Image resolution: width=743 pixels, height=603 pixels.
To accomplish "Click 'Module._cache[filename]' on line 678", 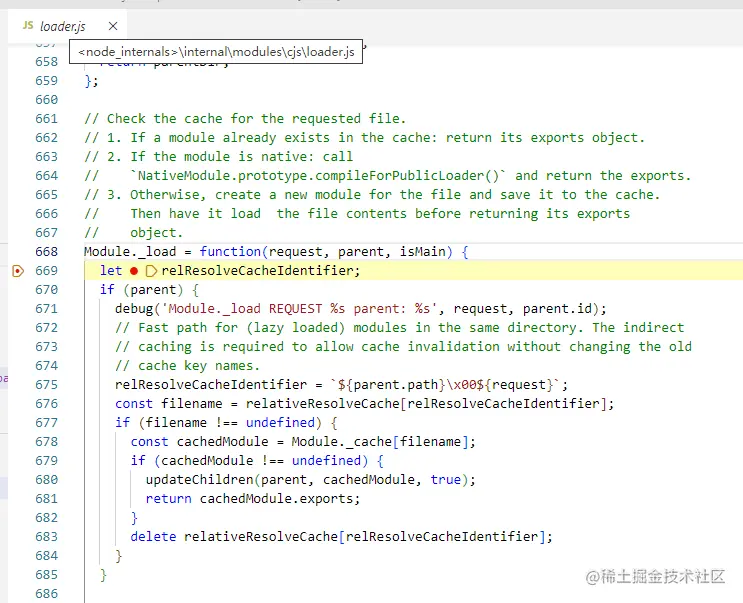I will tap(380, 441).
